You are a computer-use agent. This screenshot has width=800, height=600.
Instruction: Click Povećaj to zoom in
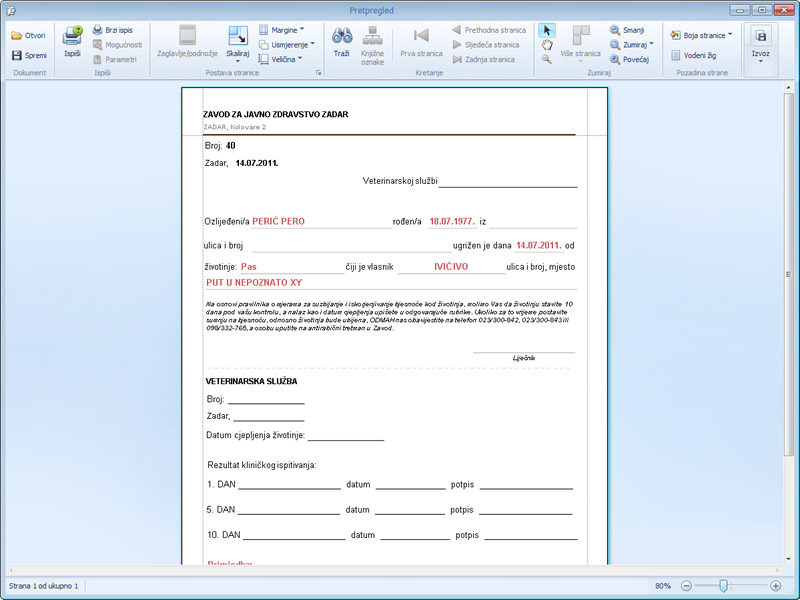pyautogui.click(x=630, y=59)
